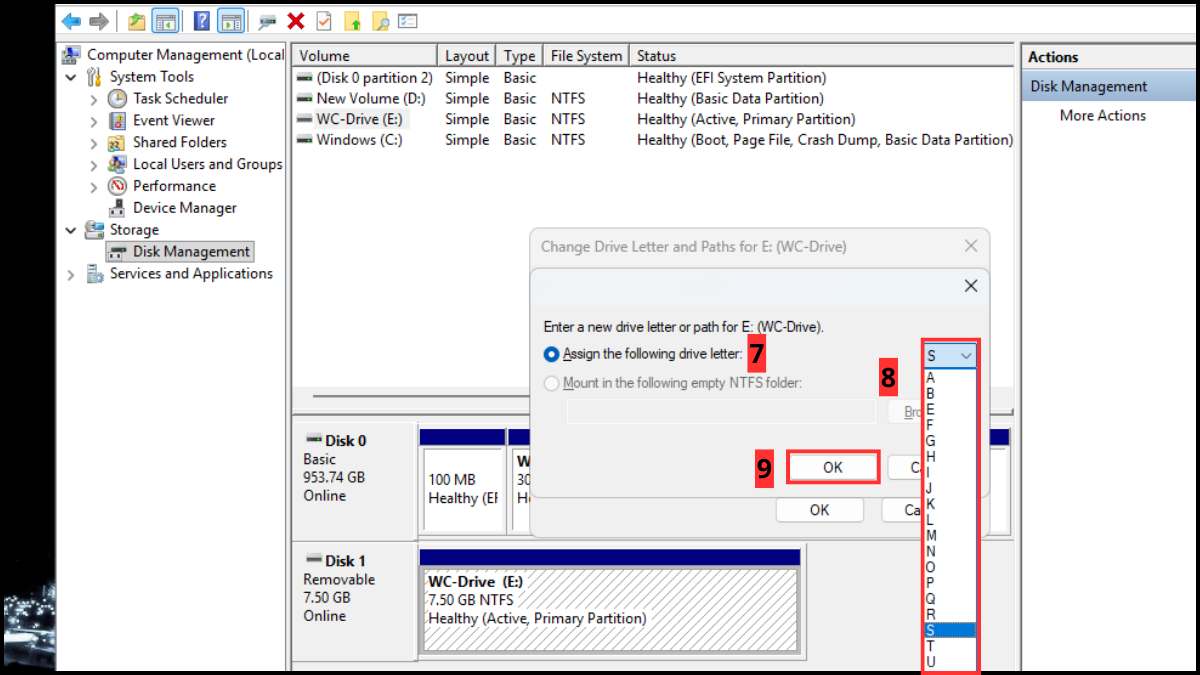
Task: Collapse the System Tools tree node
Action: [x=71, y=76]
